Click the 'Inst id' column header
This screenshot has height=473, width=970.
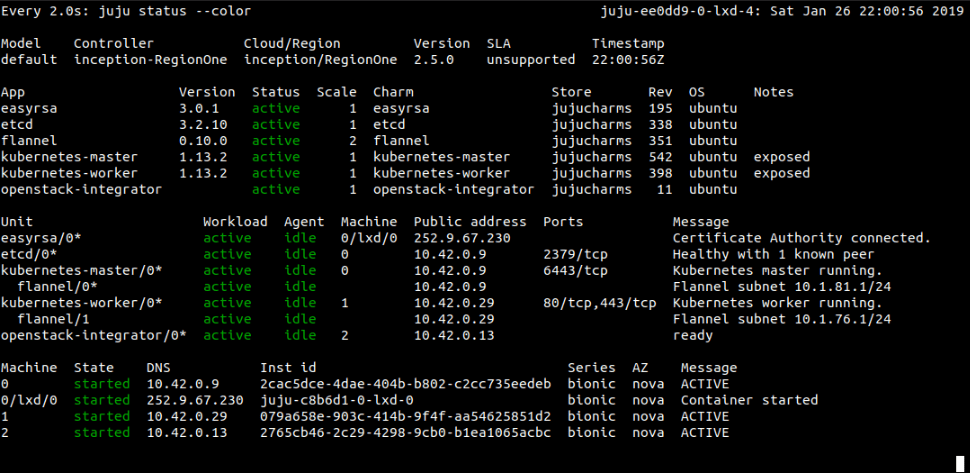pos(288,368)
